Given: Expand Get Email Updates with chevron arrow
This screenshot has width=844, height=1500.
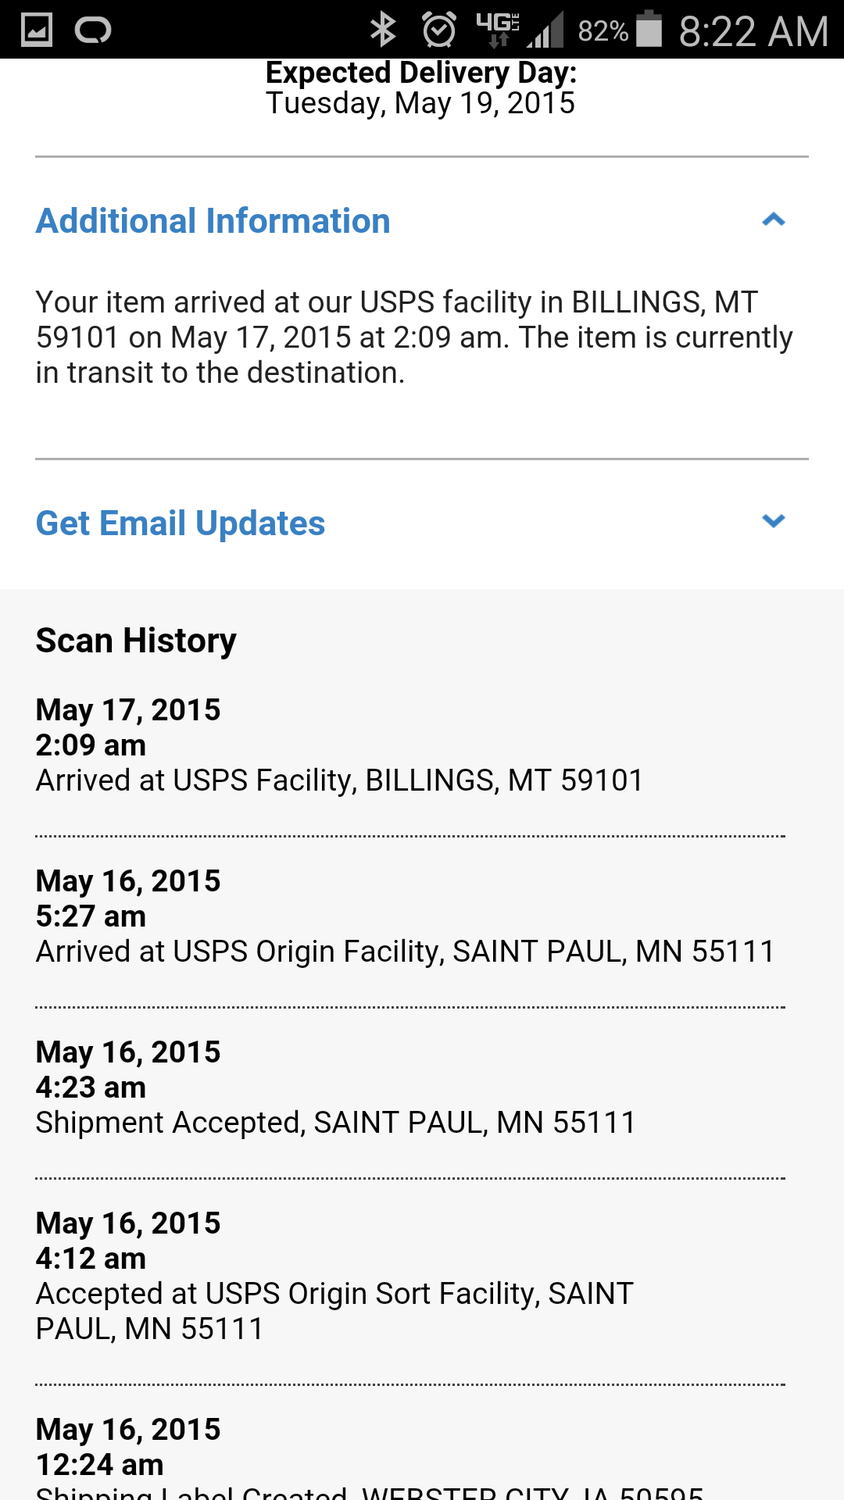Looking at the screenshot, I should tap(773, 521).
